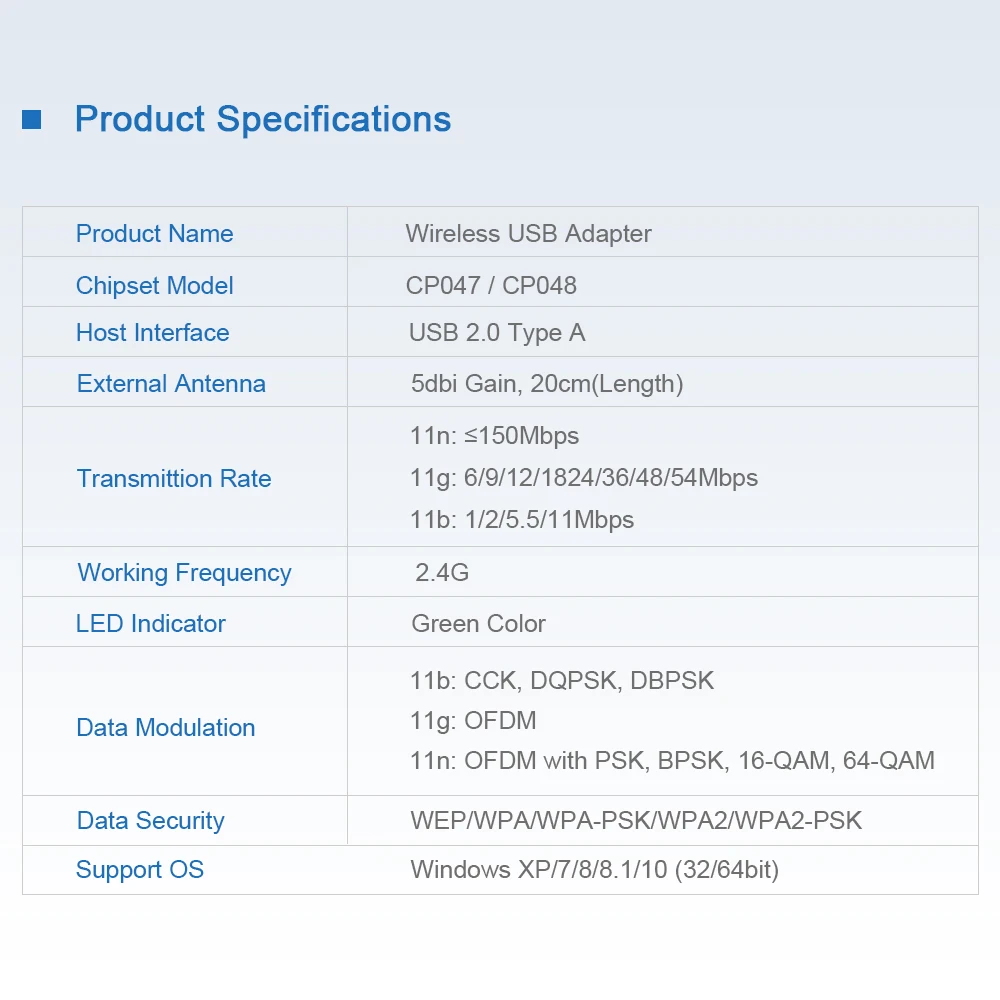Viewport: 1000px width, 1000px height.
Task: Click the Chipset Model label
Action: point(154,286)
